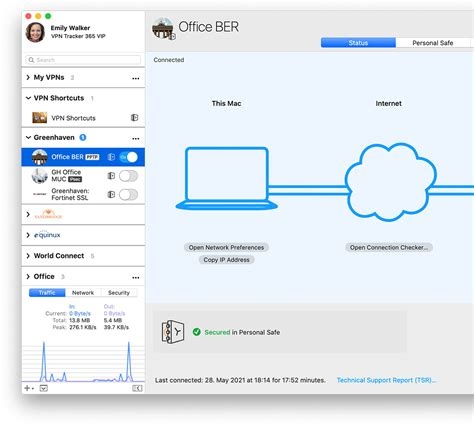Click Copy IP Address button
The width and height of the screenshot is (474, 426).
[226, 260]
